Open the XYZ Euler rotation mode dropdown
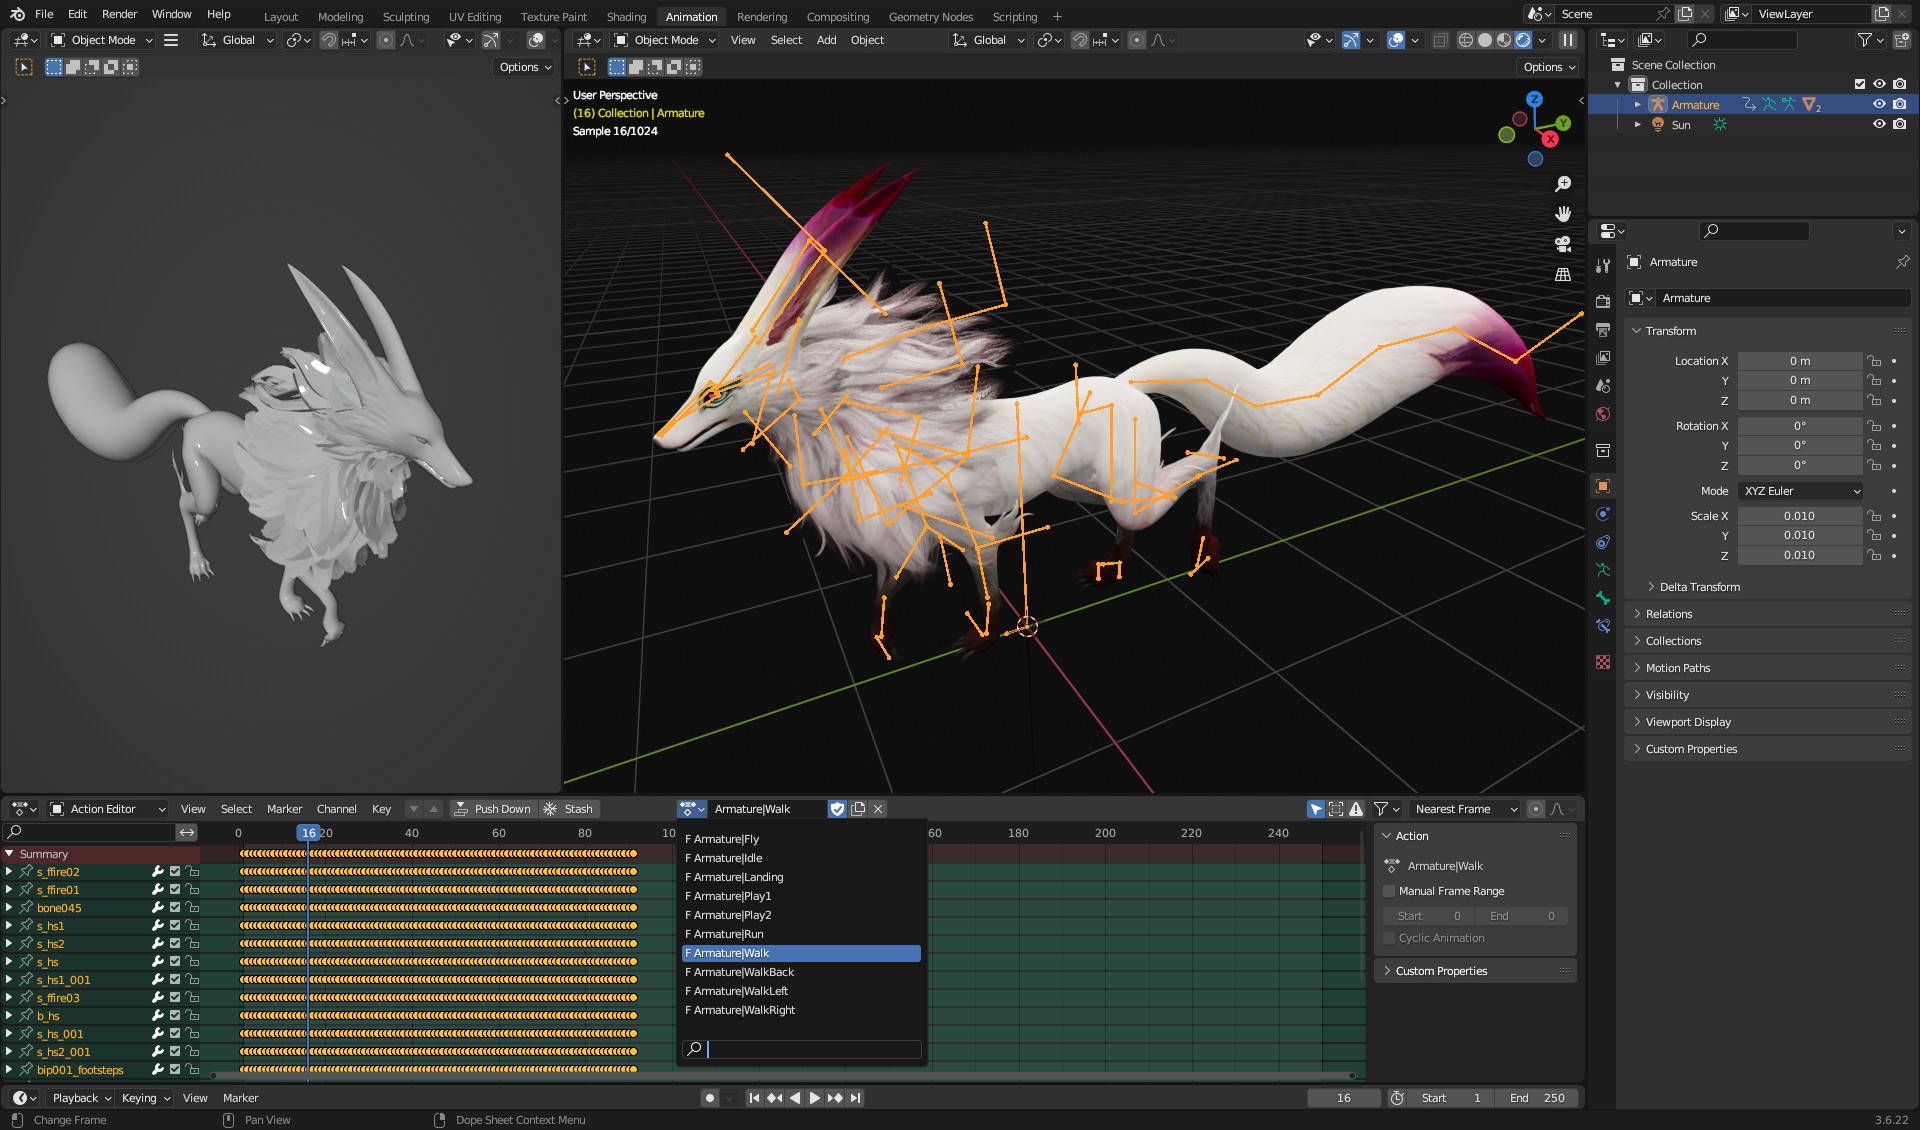The width and height of the screenshot is (1920, 1130). (x=1801, y=491)
